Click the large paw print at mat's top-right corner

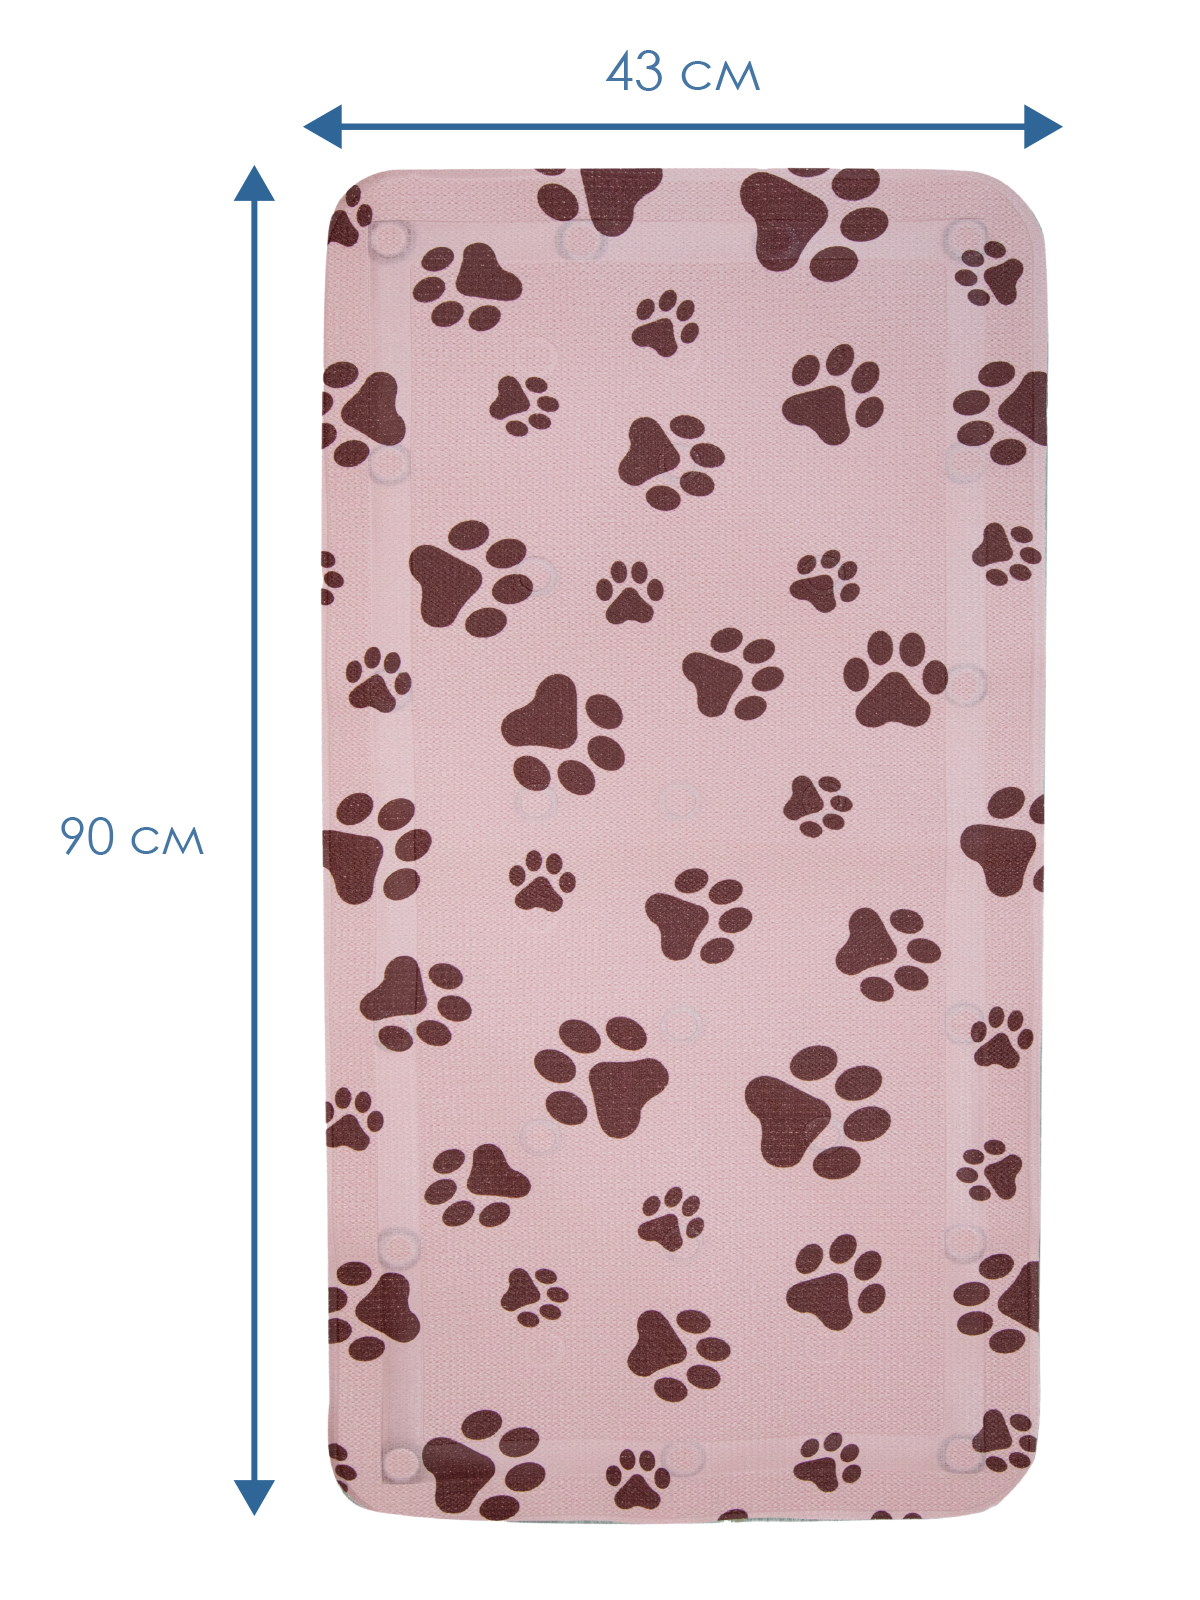815,222
